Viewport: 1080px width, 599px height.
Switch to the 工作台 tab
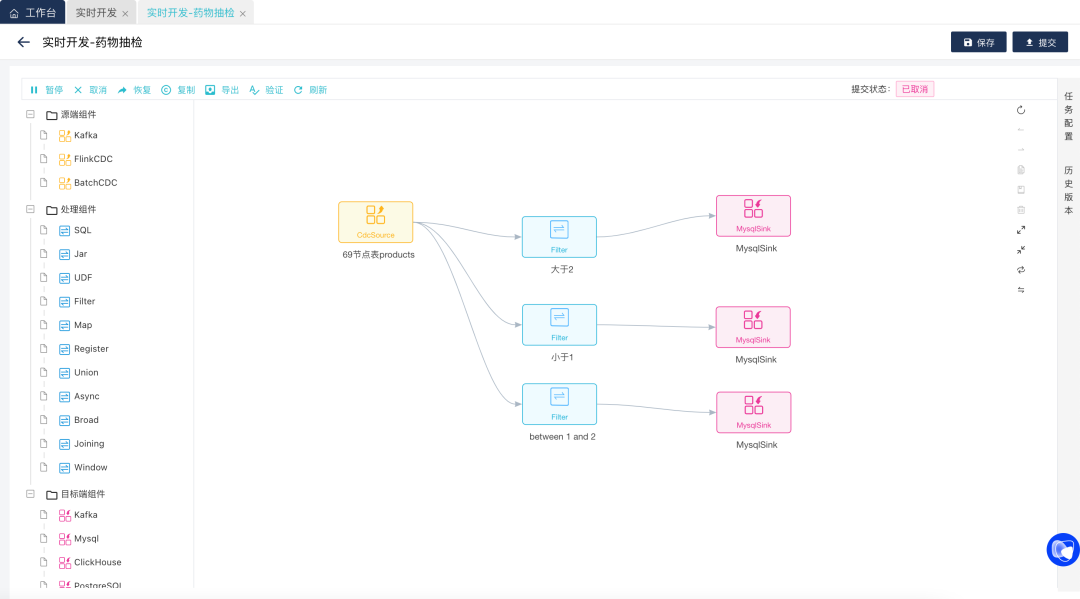click(x=33, y=13)
